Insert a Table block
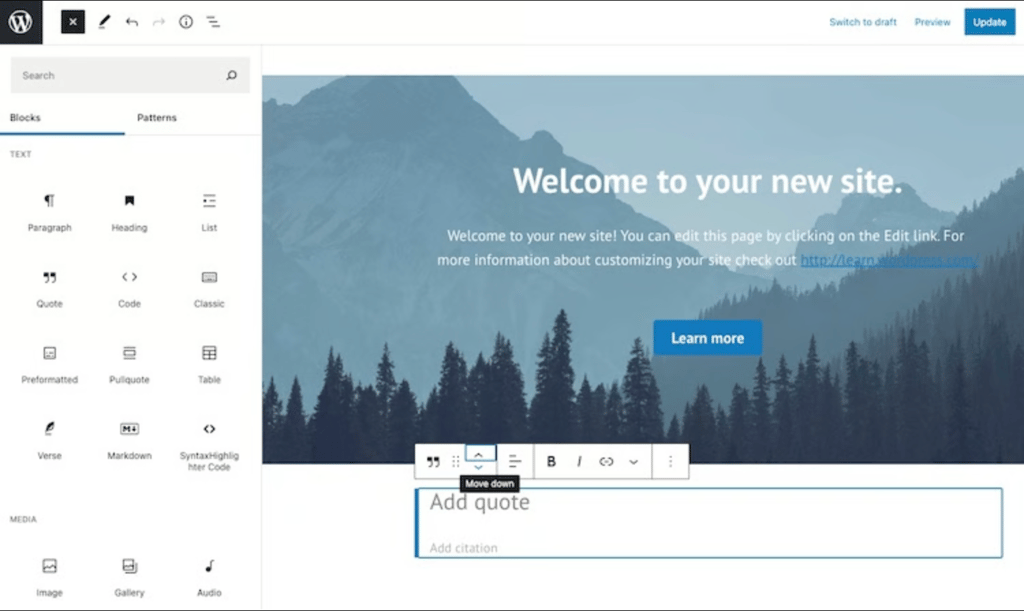Screen dimensions: 1024x611 tap(209, 364)
